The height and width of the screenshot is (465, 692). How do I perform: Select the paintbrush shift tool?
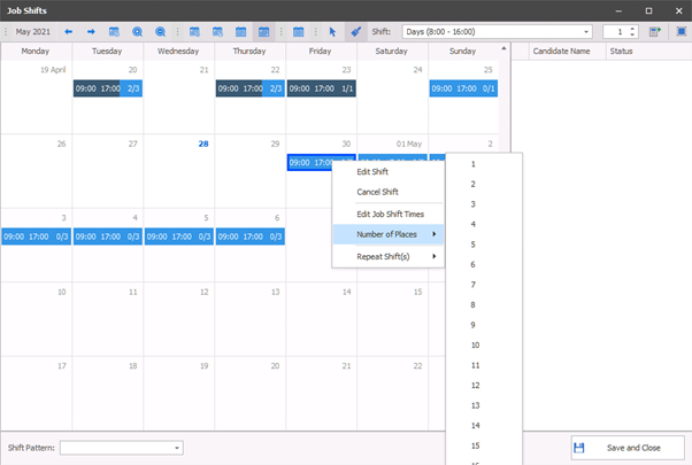point(355,32)
